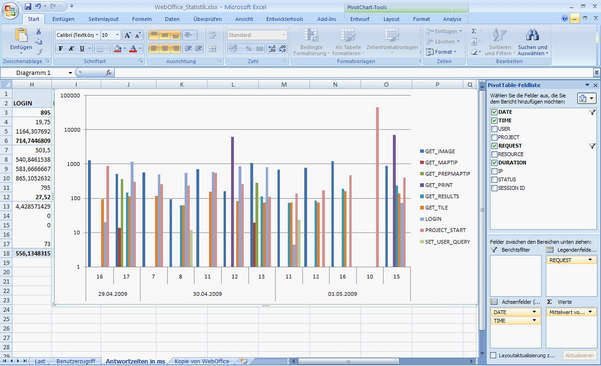Image resolution: width=601 pixels, height=366 pixels.
Task: Check the USER field checkbox
Action: click(494, 129)
